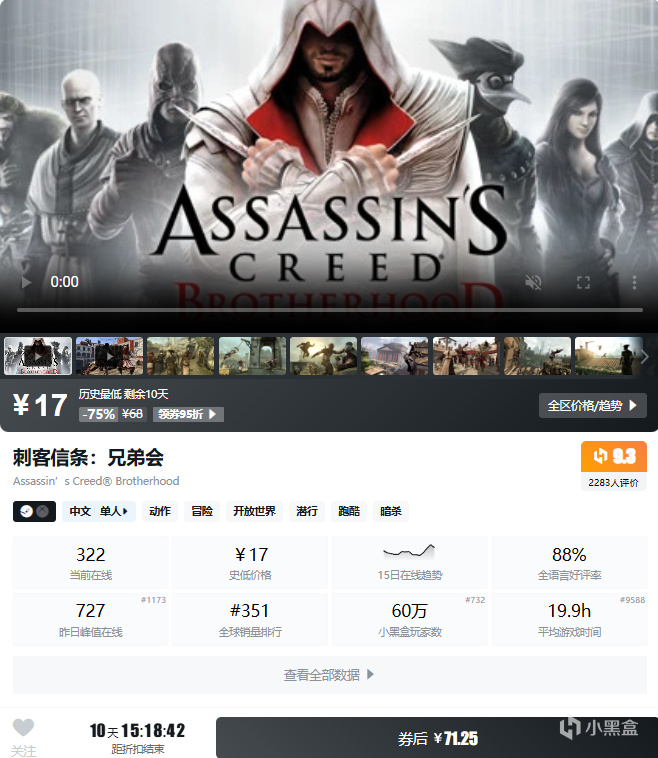The height and width of the screenshot is (758, 658).
Task: Select the 开放世界 tag
Action: click(x=254, y=511)
